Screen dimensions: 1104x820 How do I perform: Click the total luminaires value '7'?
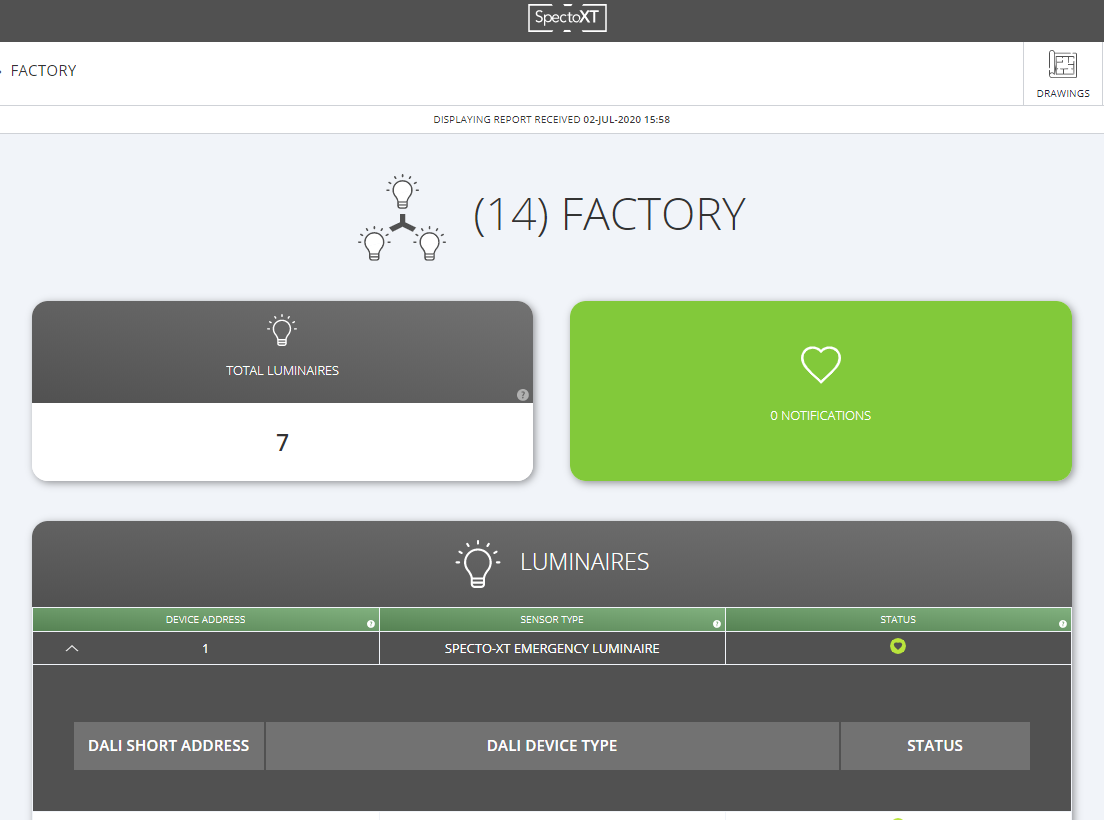click(282, 442)
